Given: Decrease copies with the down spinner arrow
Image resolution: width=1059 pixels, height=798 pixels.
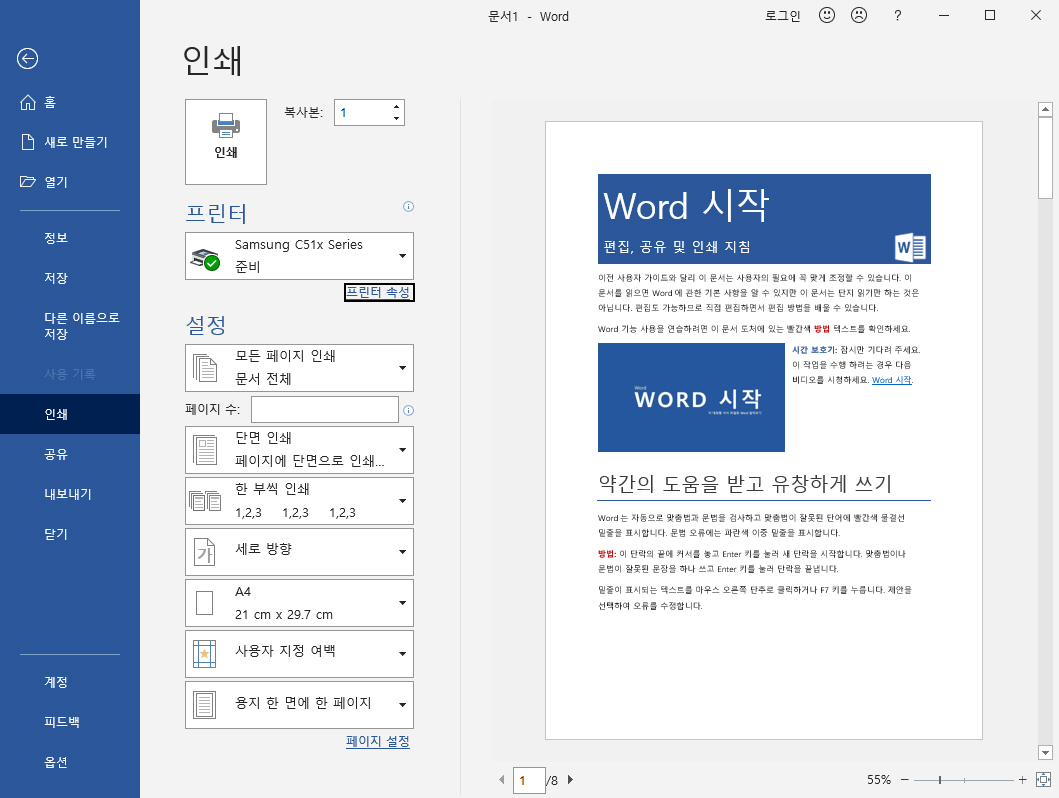Looking at the screenshot, I should click(x=396, y=119).
